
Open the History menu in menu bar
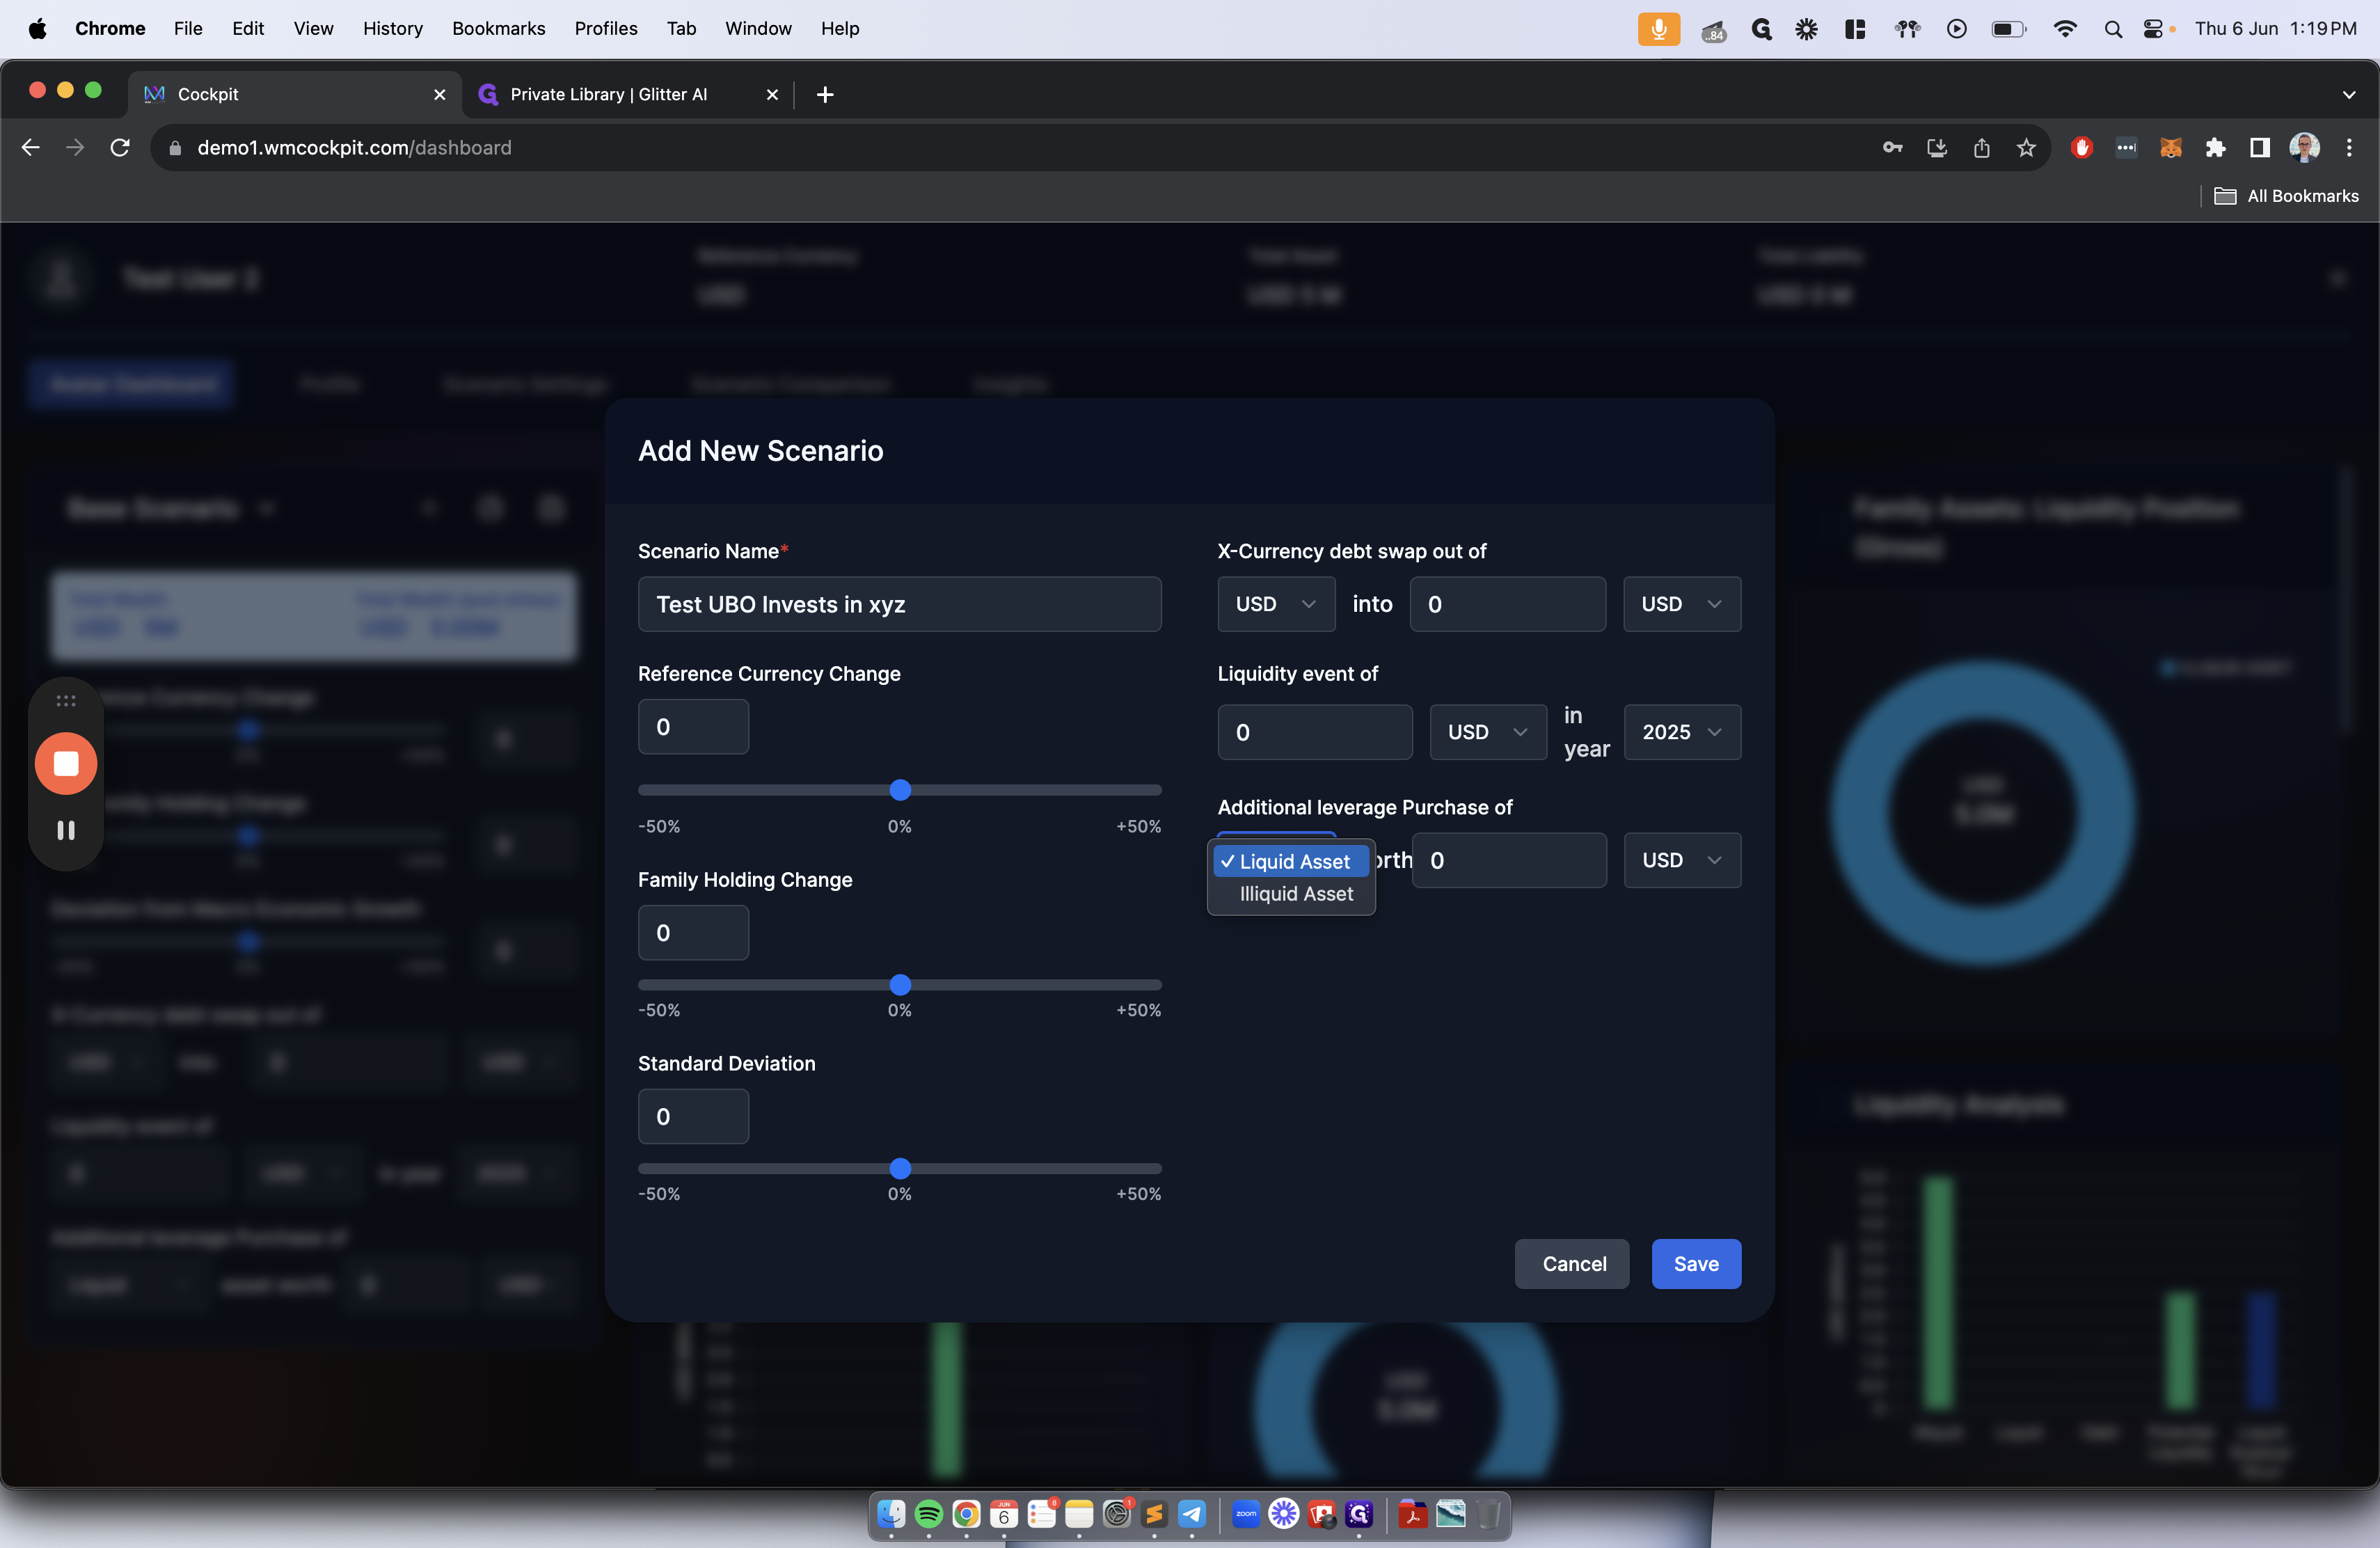[x=392, y=28]
